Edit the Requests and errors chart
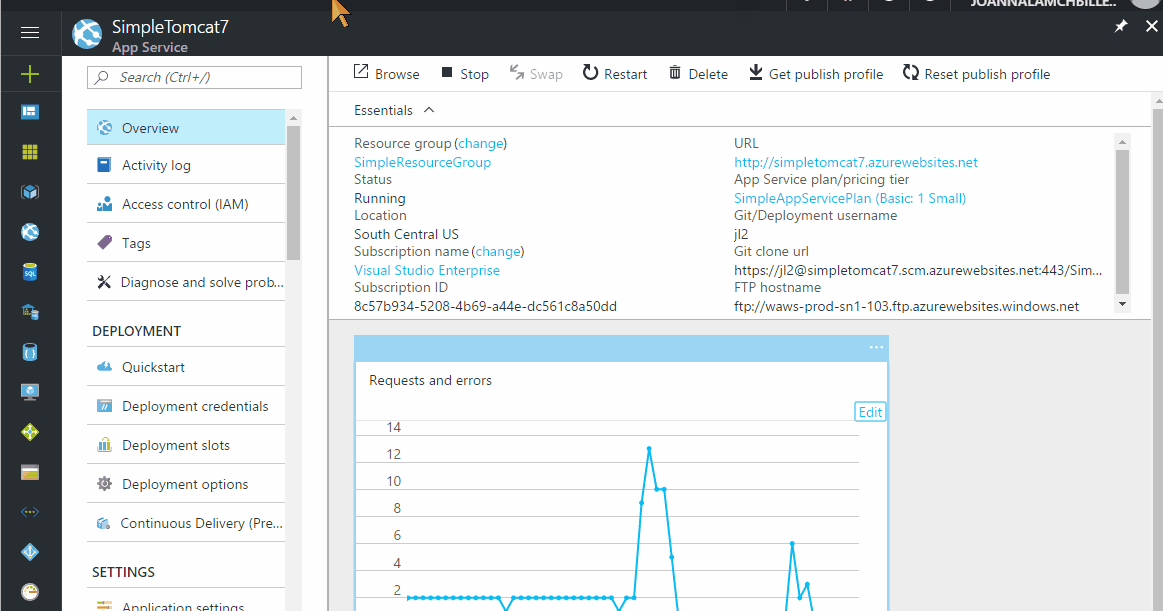 pyautogui.click(x=869, y=411)
